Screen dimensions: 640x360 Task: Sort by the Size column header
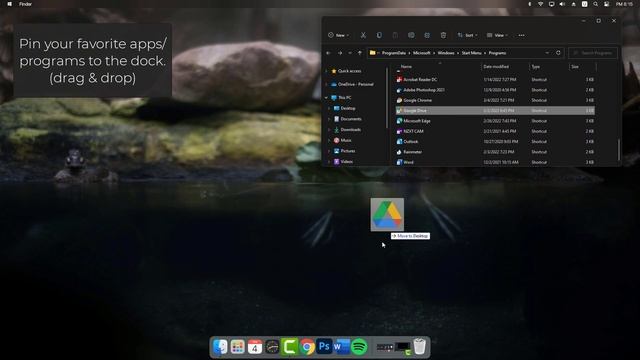(575, 67)
